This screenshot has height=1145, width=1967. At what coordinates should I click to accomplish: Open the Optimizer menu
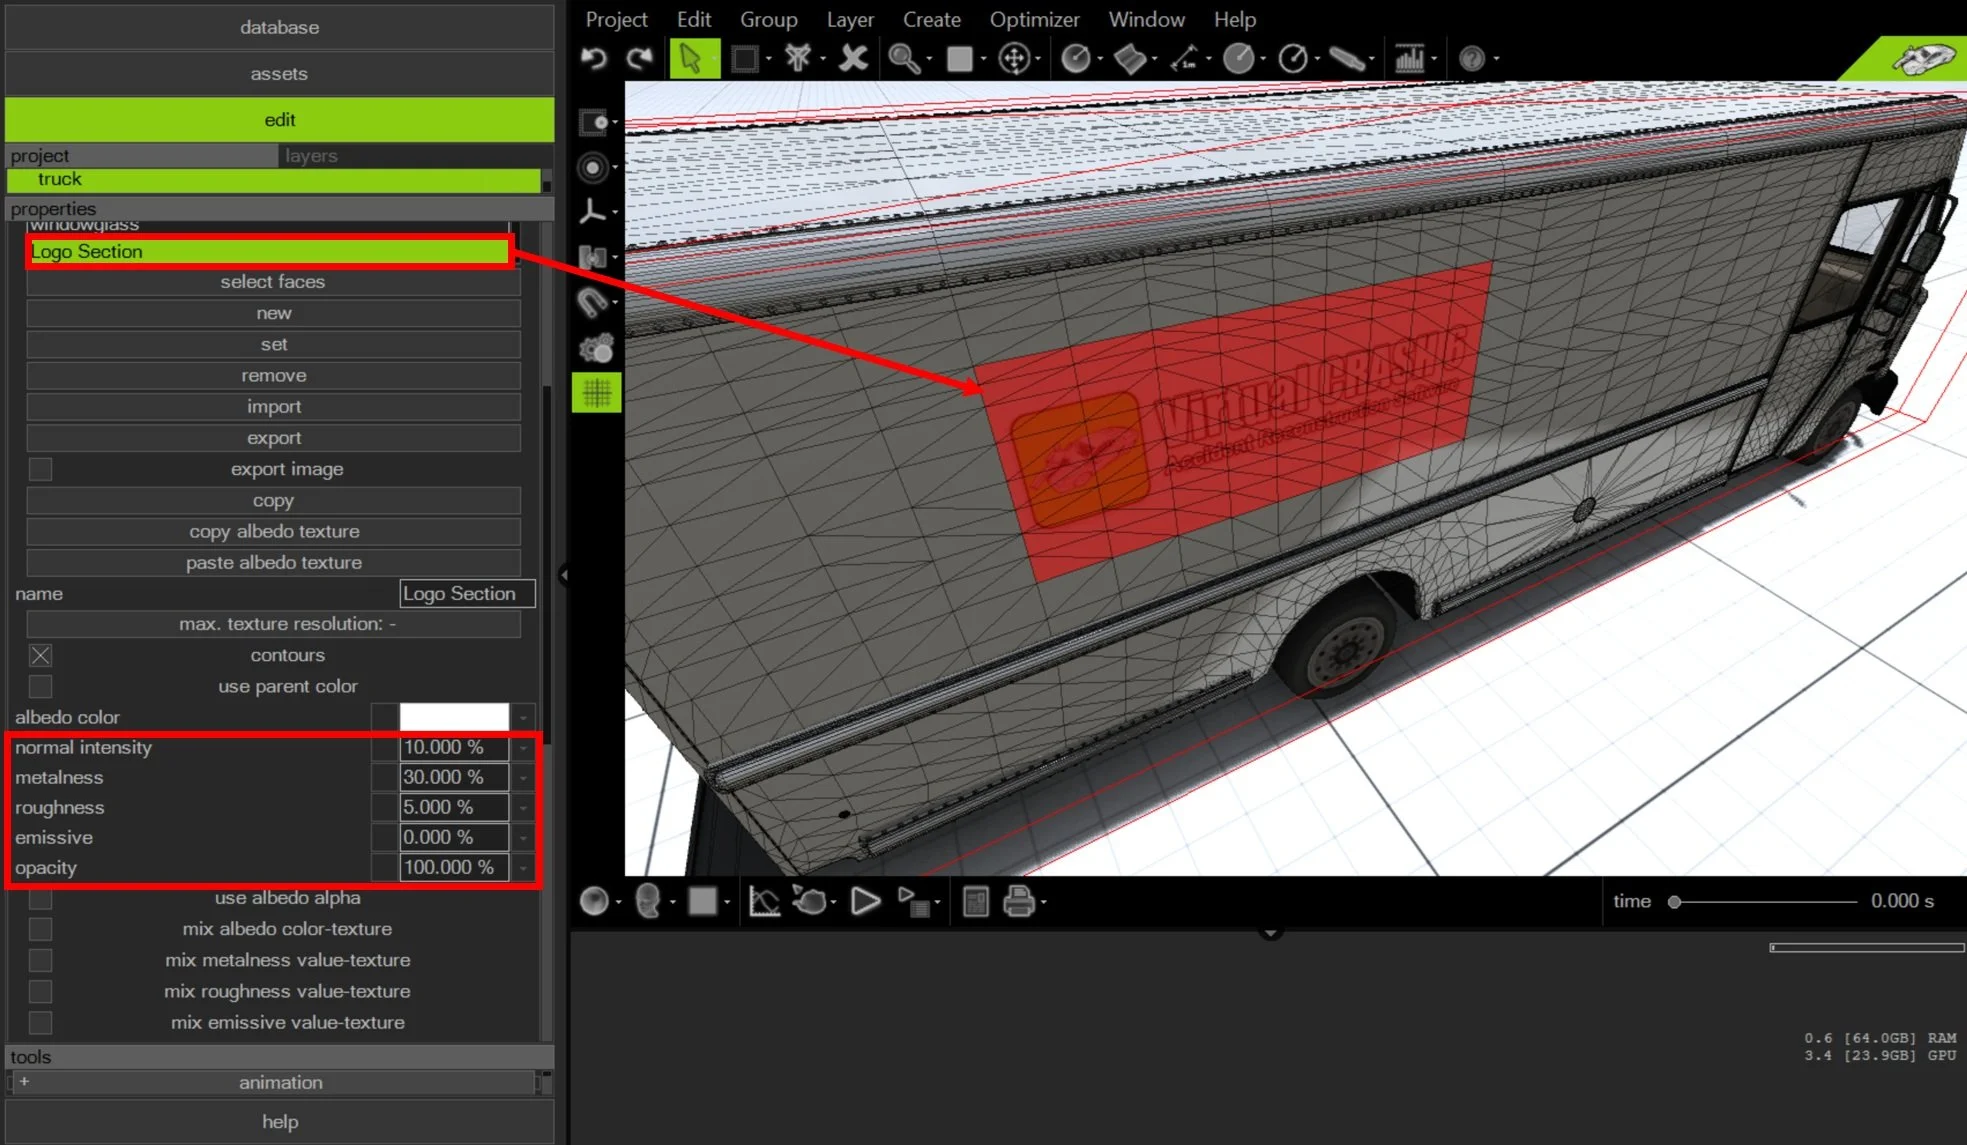(1034, 20)
